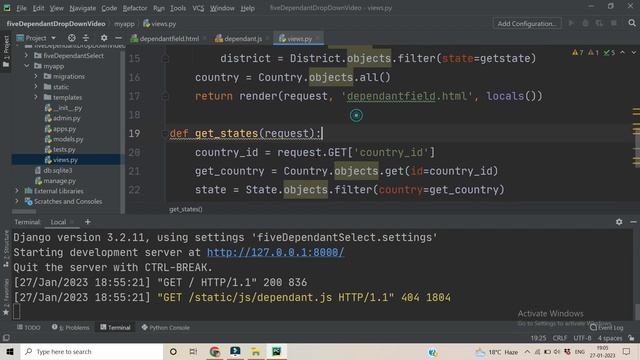Viewport: 640px width, 360px height.
Task: Open the VCS menu
Action: pos(198,8)
